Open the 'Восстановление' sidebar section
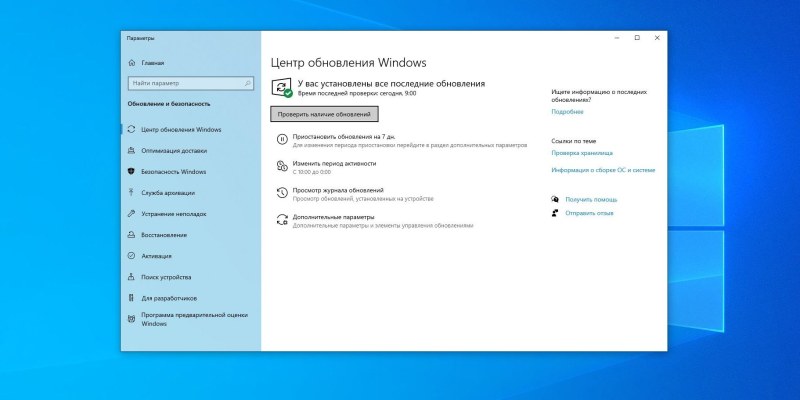800x400 pixels. pos(164,234)
